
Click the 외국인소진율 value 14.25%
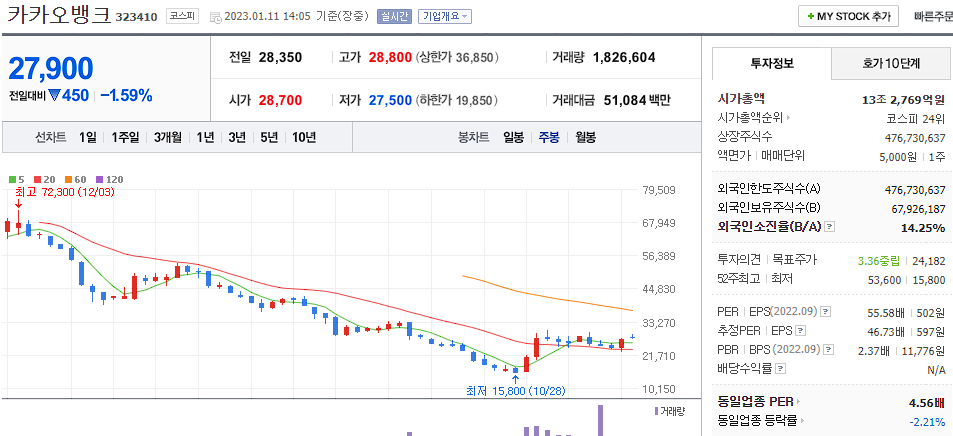[923, 227]
